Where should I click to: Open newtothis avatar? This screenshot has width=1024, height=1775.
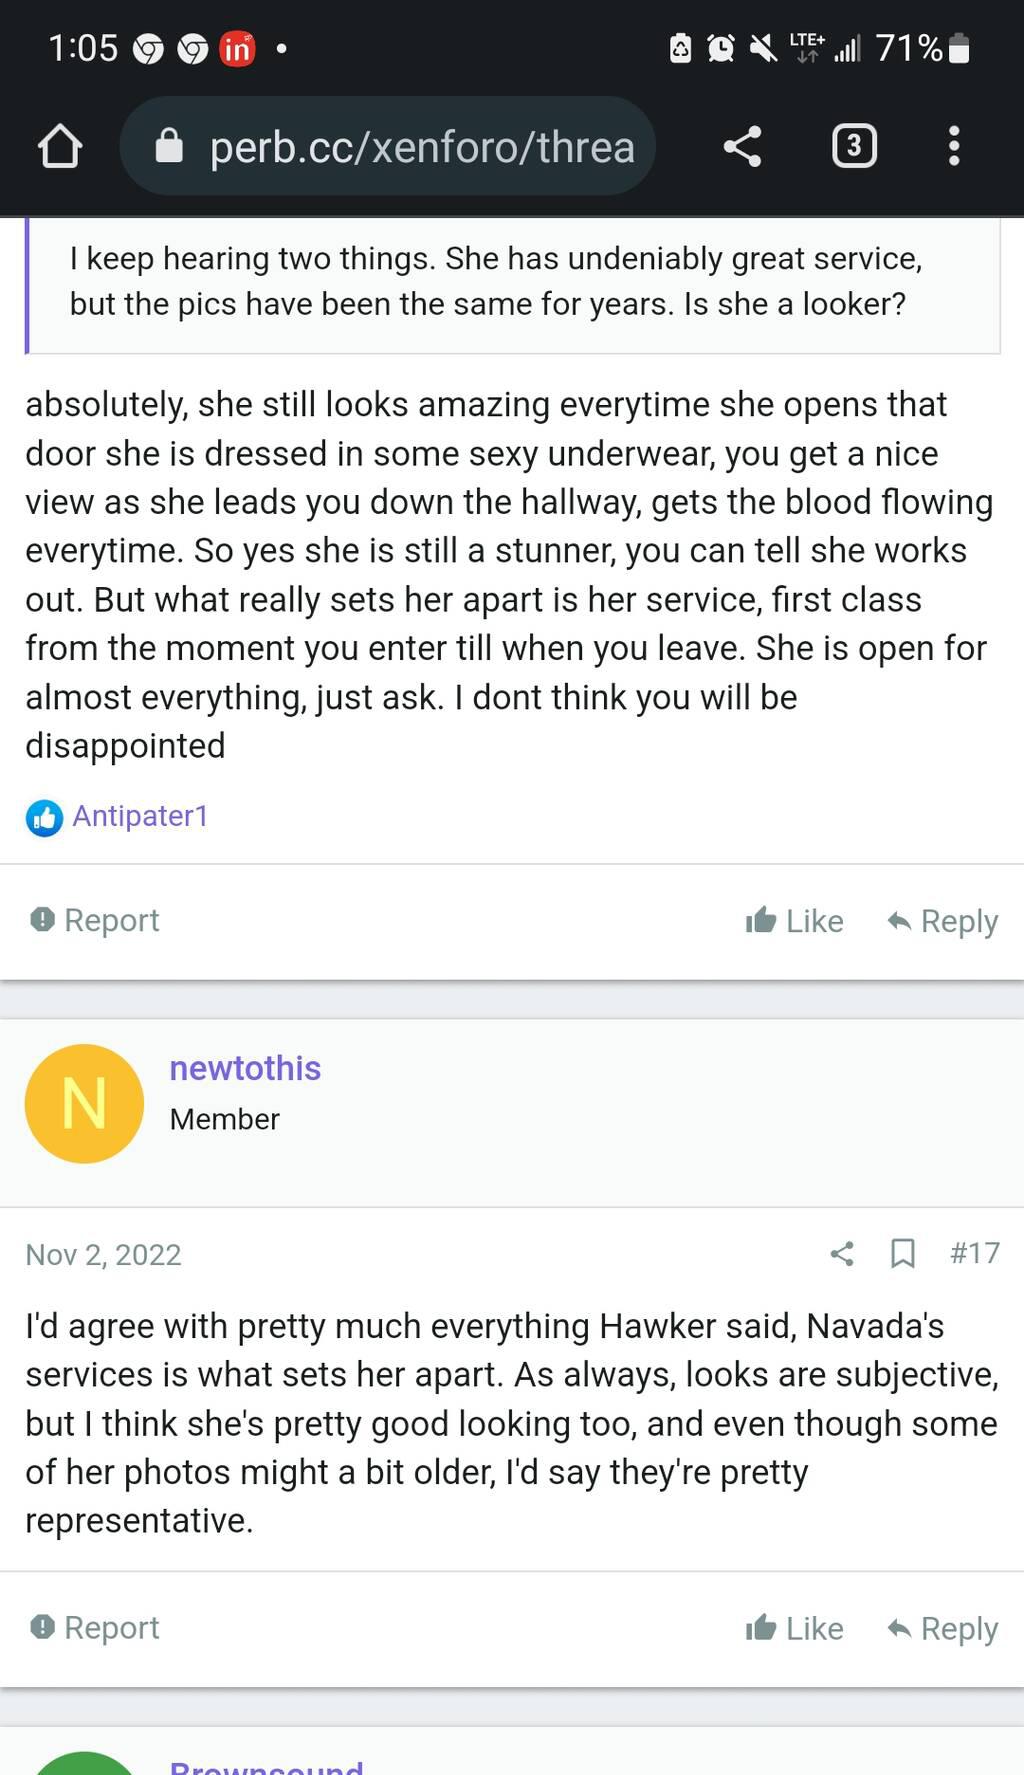point(84,1103)
